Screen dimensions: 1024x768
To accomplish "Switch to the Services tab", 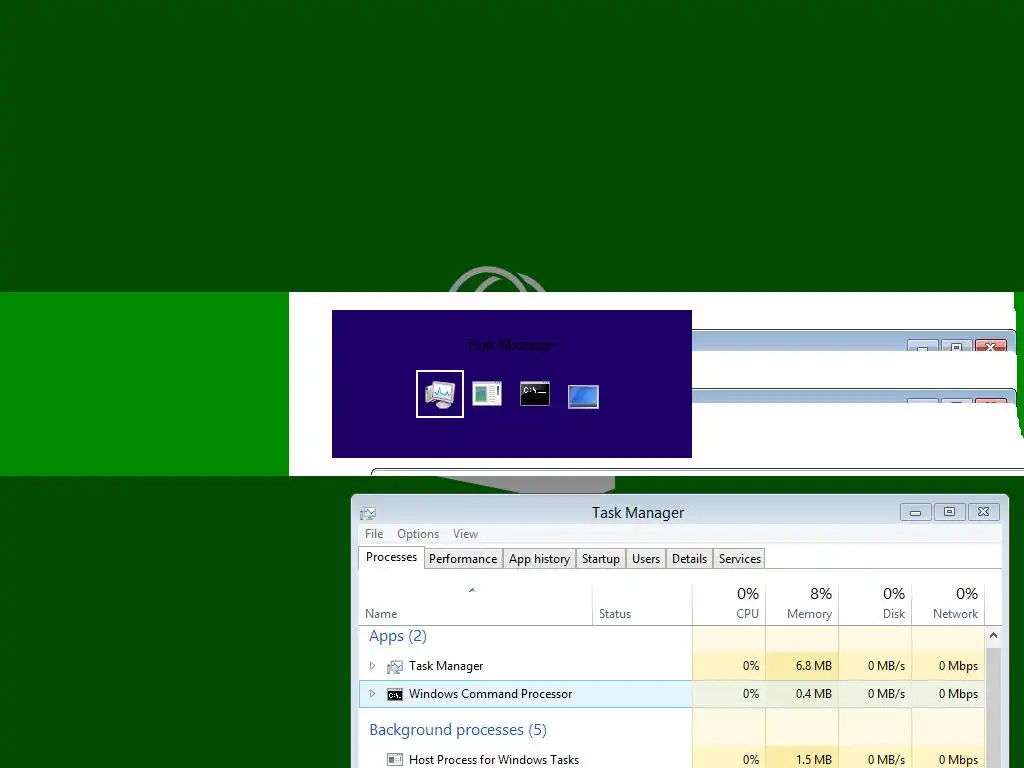I will point(740,559).
